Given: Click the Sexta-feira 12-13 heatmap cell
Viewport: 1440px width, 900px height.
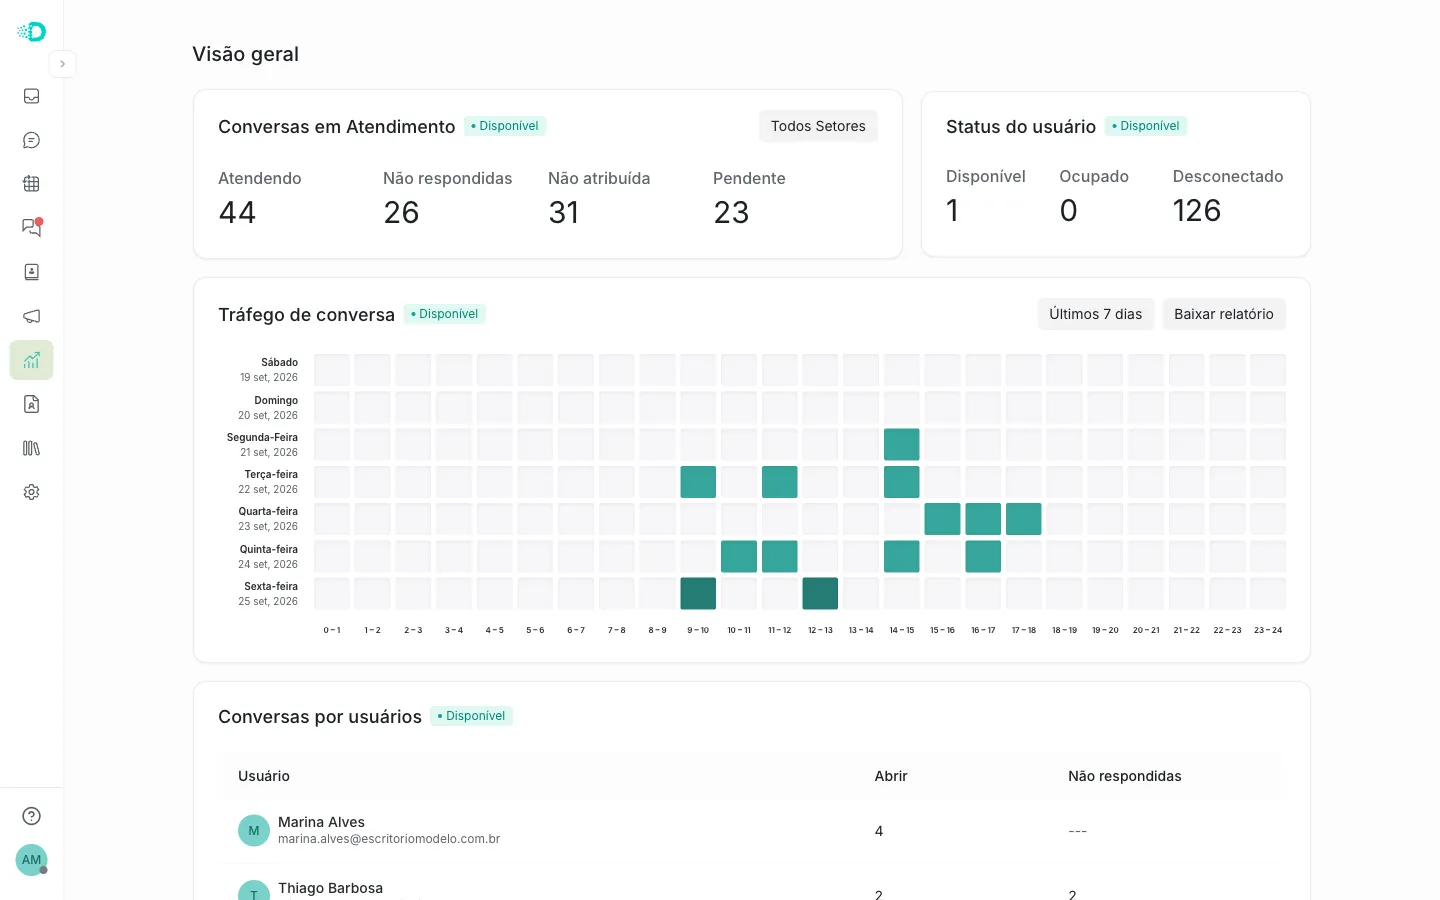Looking at the screenshot, I should (820, 594).
